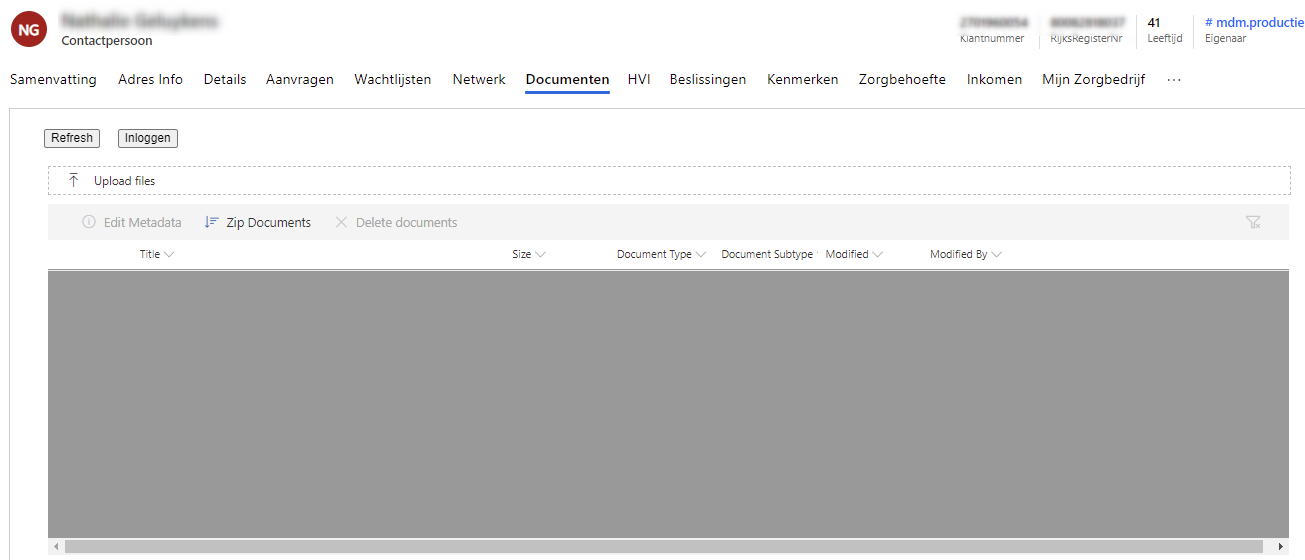The height and width of the screenshot is (560, 1305).
Task: Open the Modified By column dropdown
Action: (x=996, y=255)
